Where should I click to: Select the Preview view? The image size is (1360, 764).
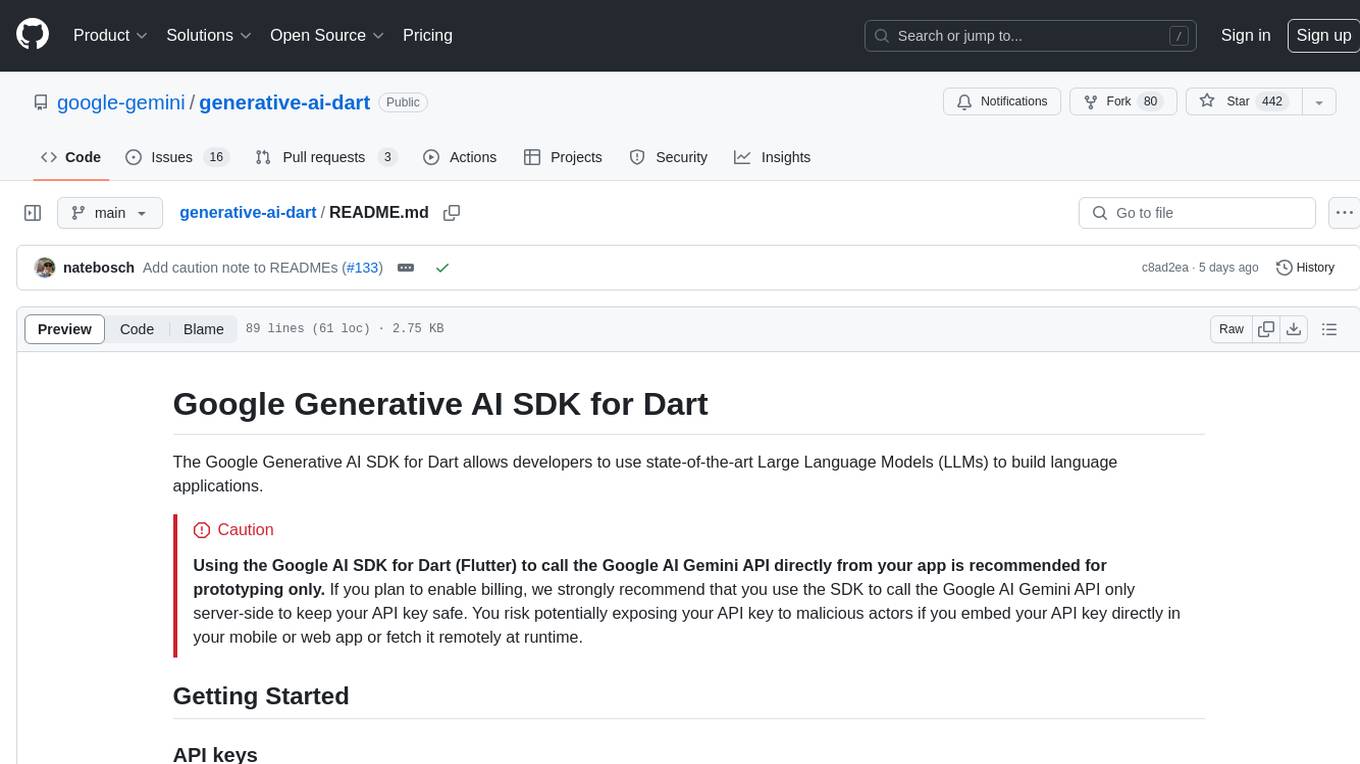point(65,329)
